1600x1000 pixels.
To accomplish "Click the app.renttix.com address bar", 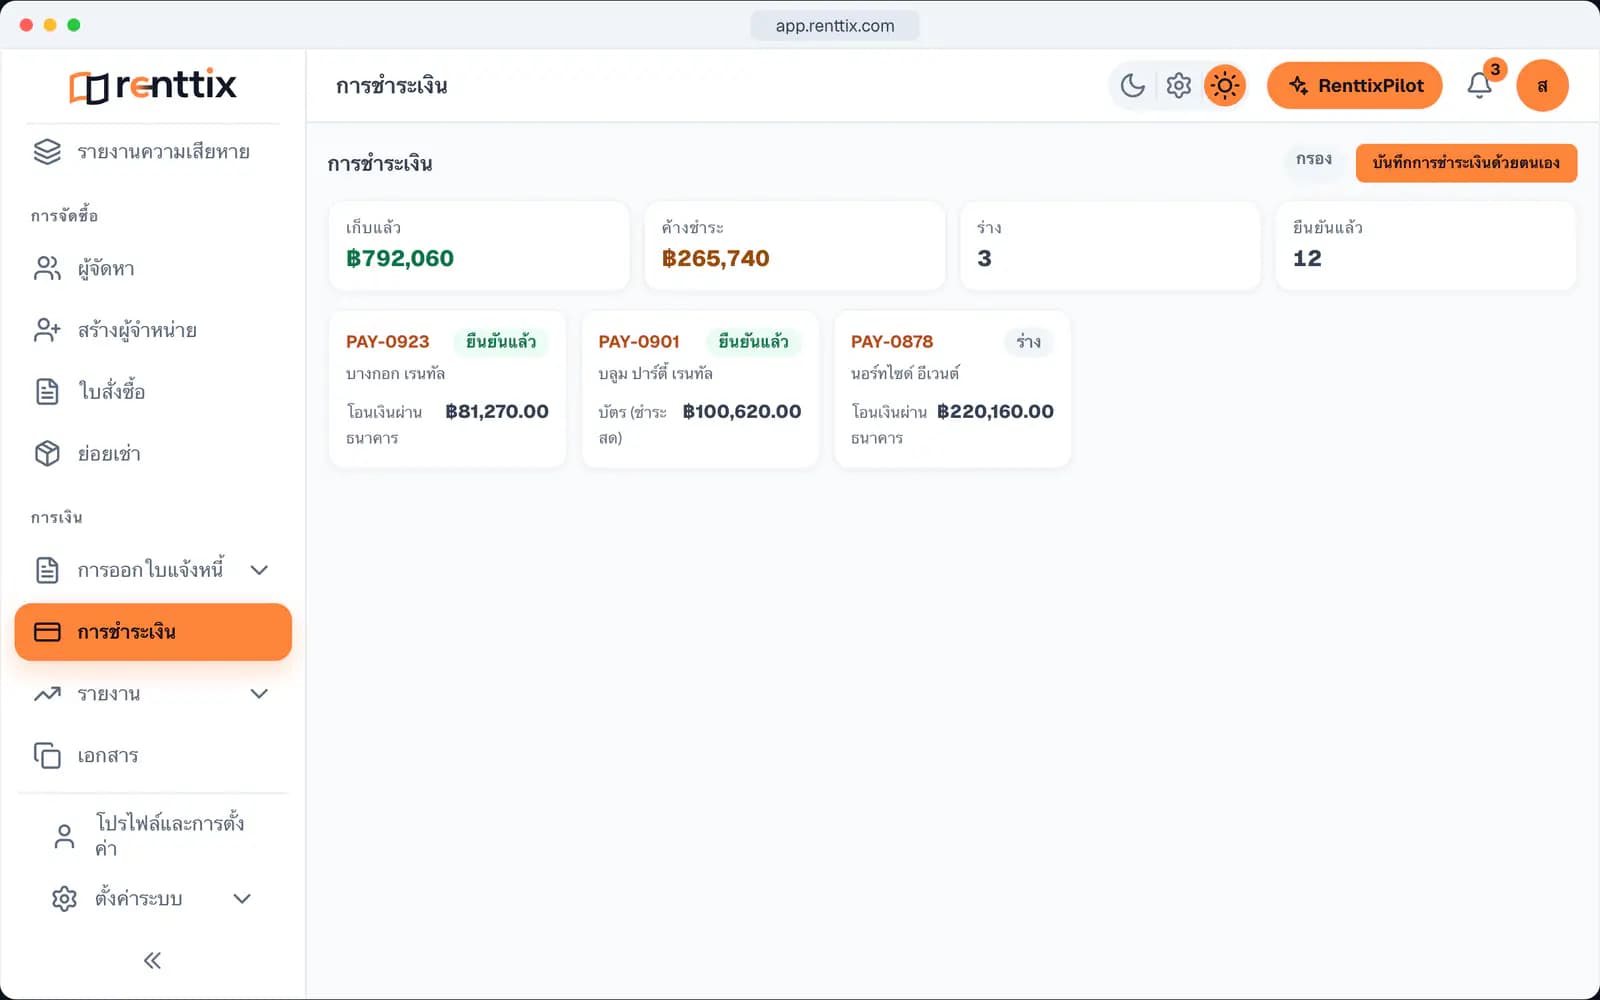I will point(835,26).
